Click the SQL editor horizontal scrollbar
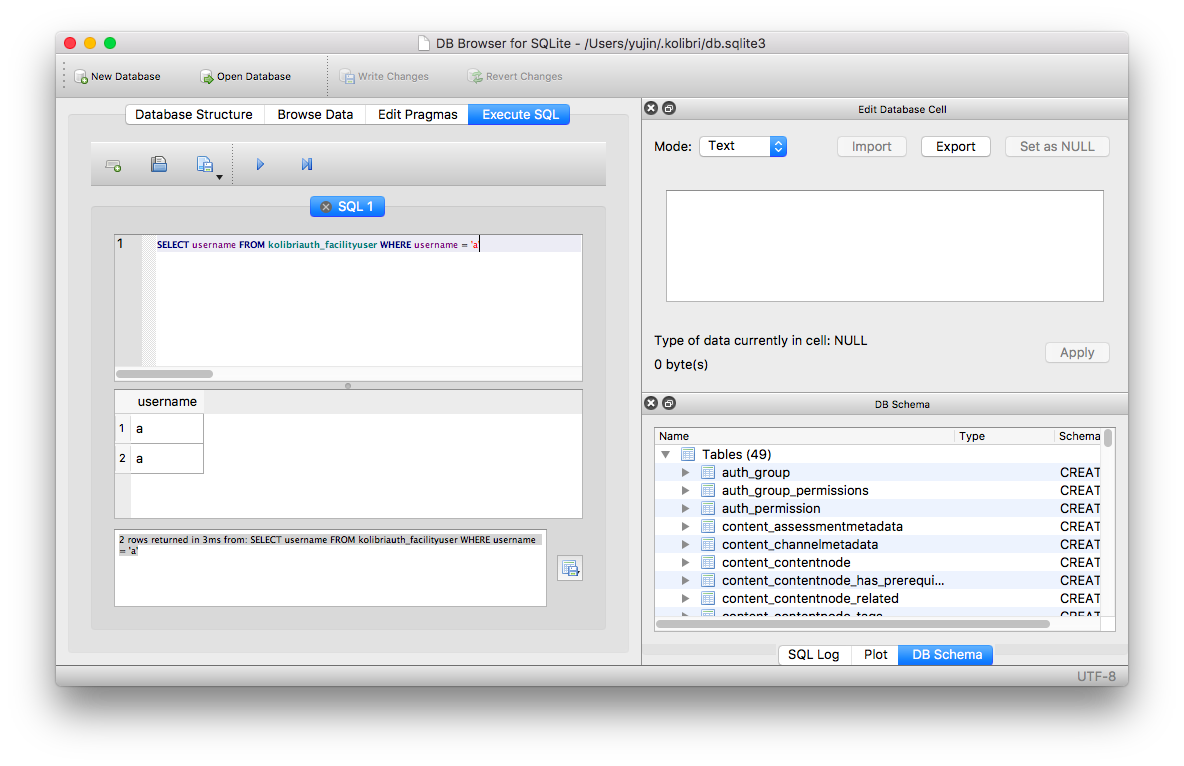This screenshot has width=1184, height=766. (x=165, y=374)
